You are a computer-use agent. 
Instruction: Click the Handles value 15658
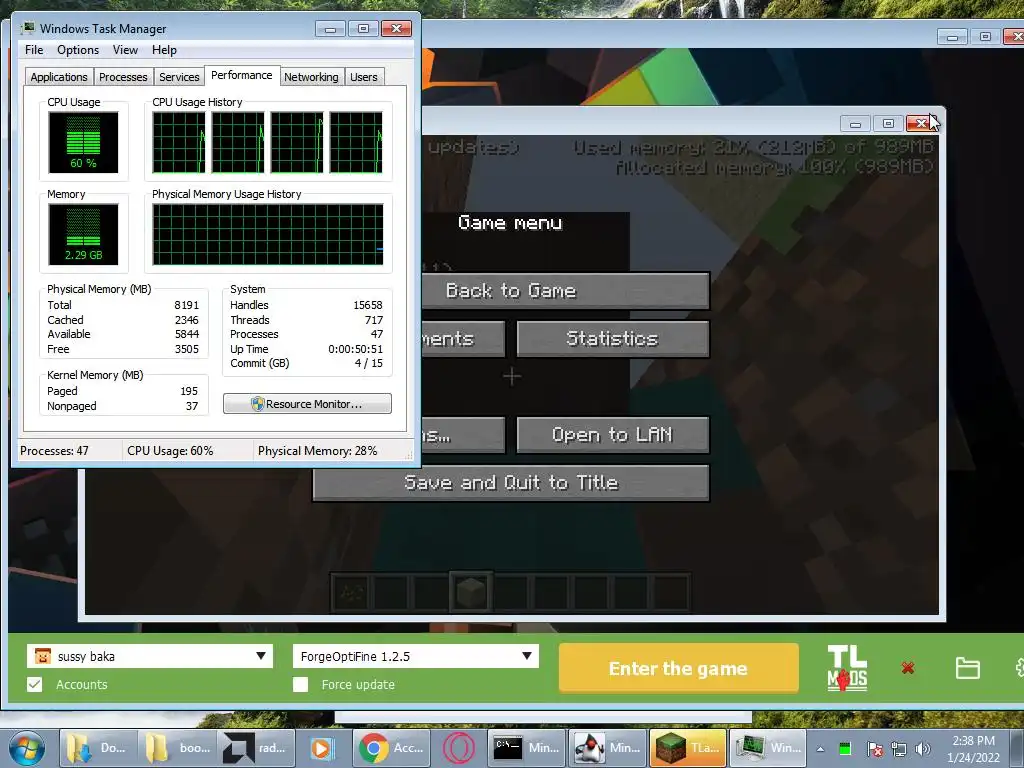coord(368,305)
